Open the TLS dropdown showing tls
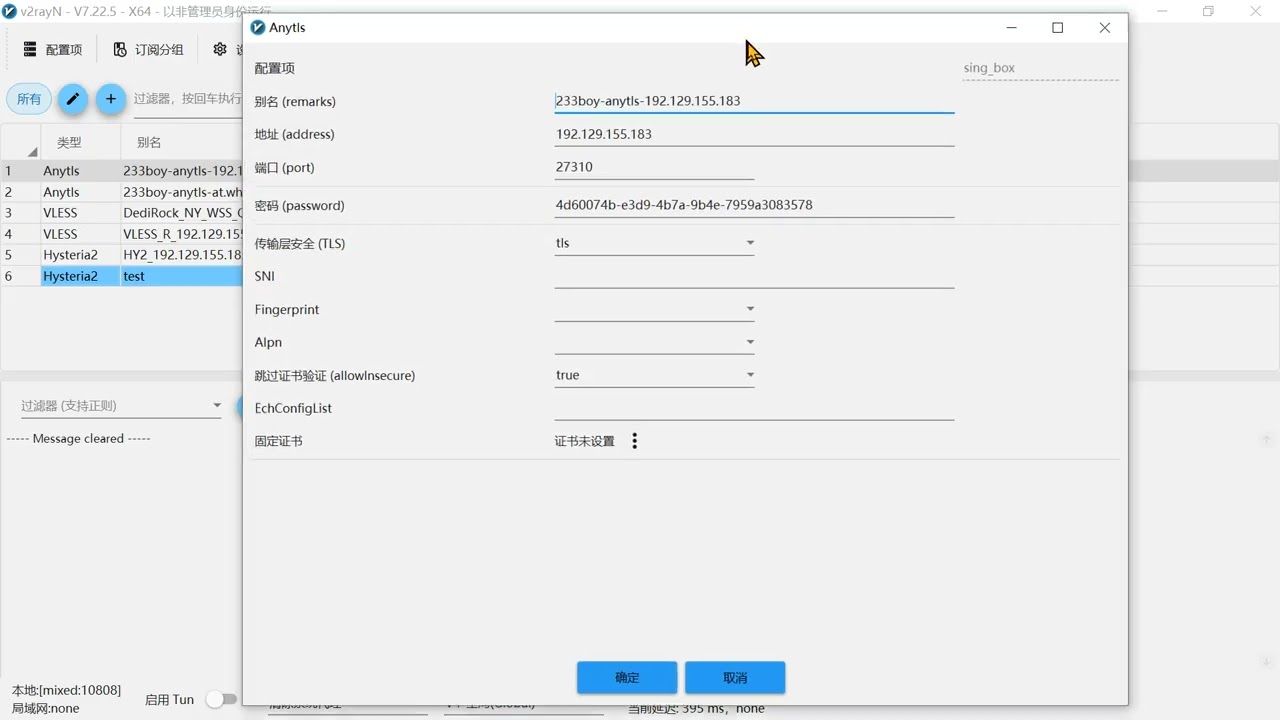The width and height of the screenshot is (1280, 720). pyautogui.click(x=654, y=243)
